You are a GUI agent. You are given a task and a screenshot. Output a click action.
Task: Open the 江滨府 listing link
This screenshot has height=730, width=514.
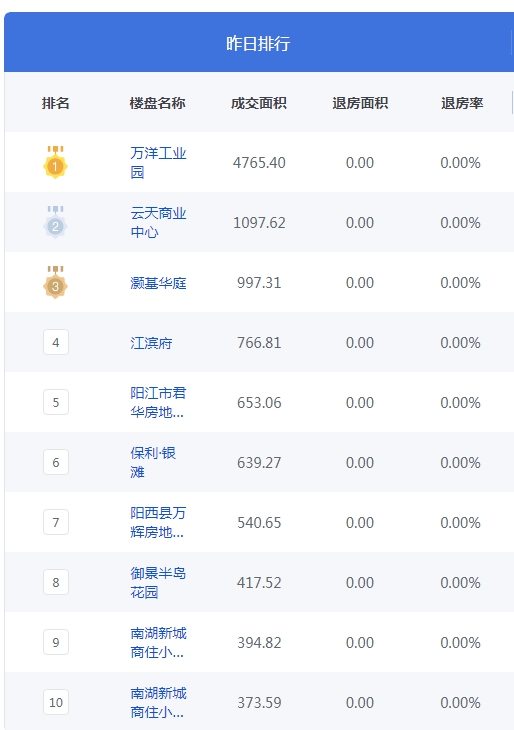point(151,343)
